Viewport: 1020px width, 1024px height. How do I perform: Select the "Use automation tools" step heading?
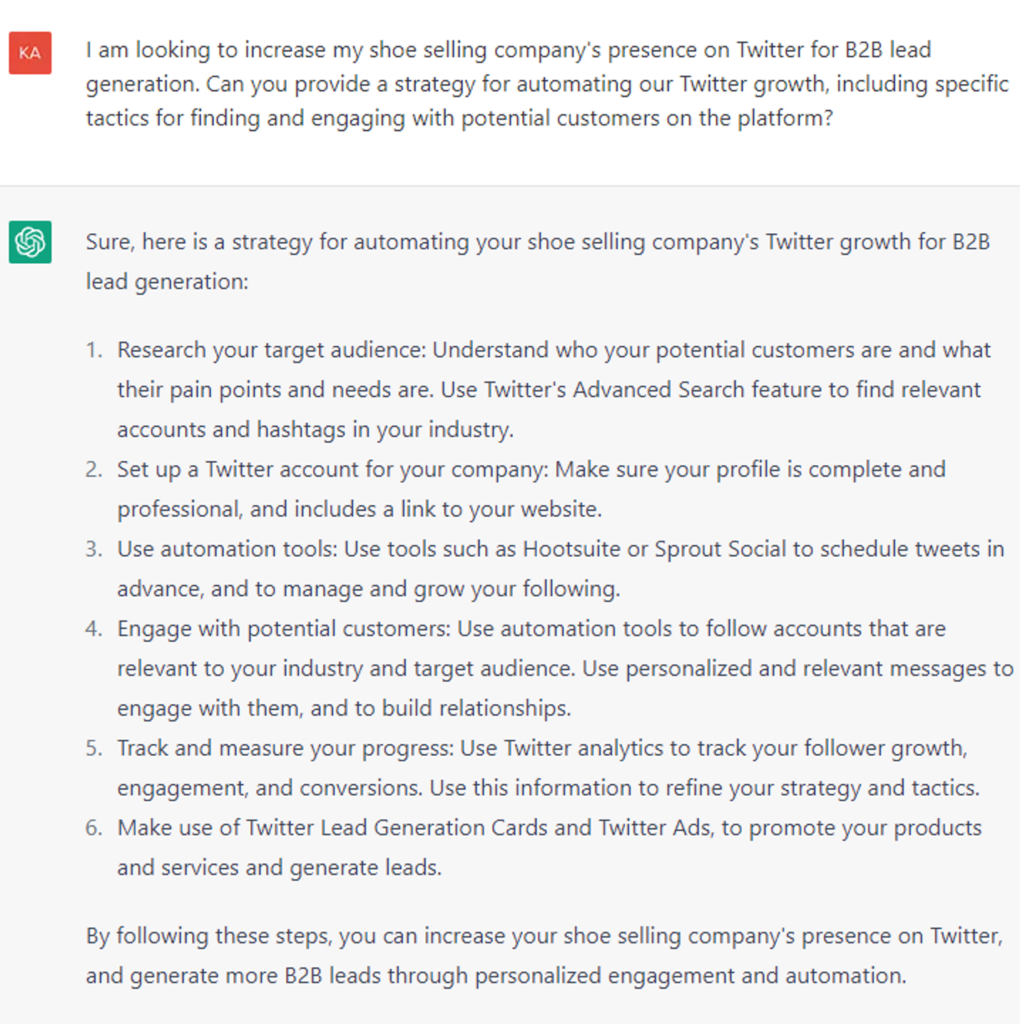pos(226,549)
